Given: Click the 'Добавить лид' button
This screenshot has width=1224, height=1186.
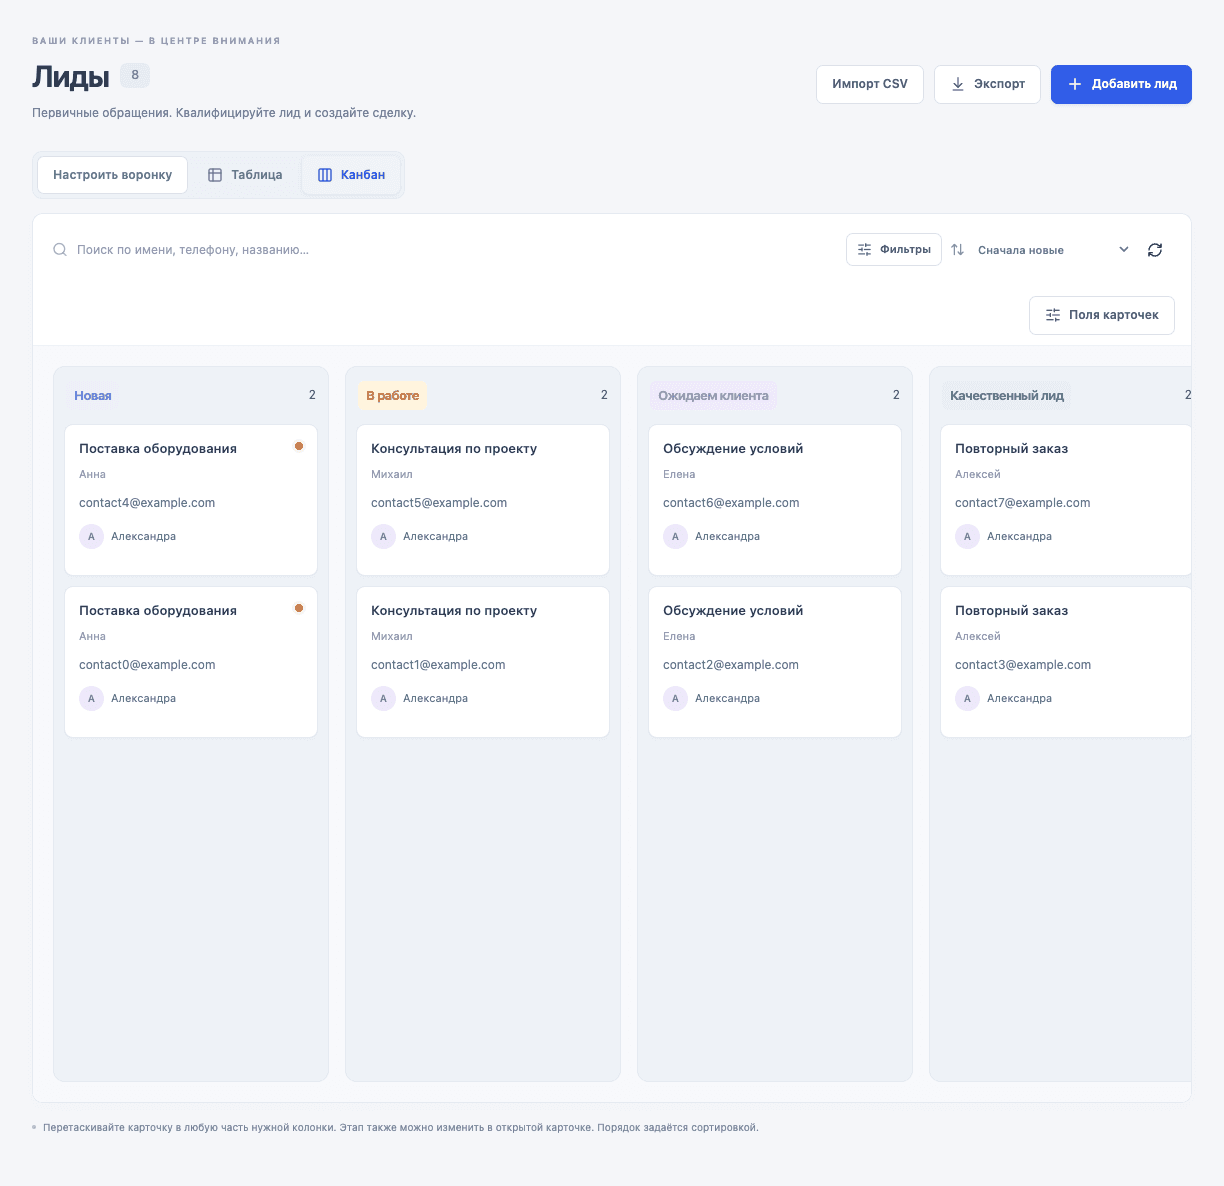Looking at the screenshot, I should [1121, 84].
